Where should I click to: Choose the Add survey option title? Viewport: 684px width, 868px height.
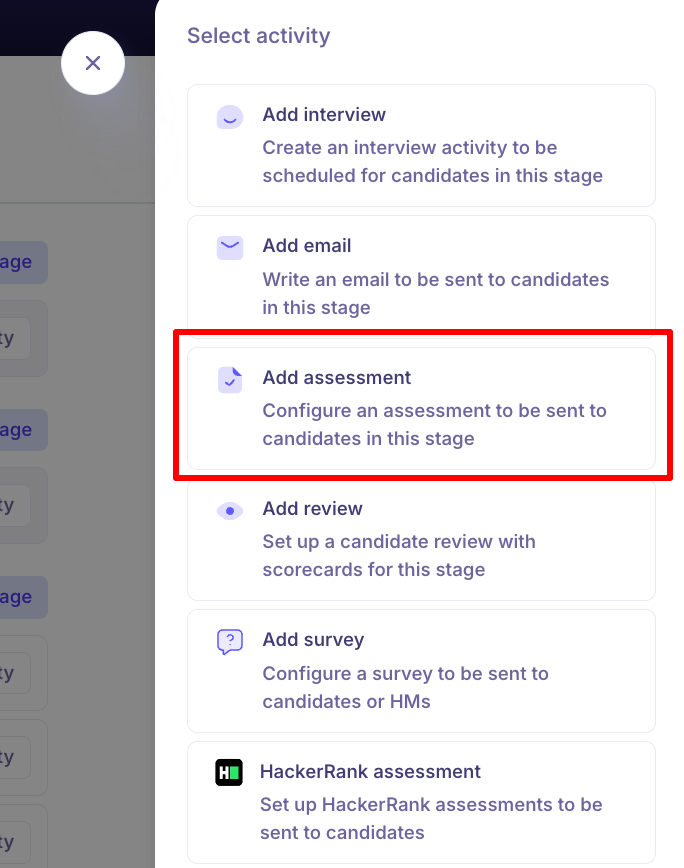tap(313, 640)
